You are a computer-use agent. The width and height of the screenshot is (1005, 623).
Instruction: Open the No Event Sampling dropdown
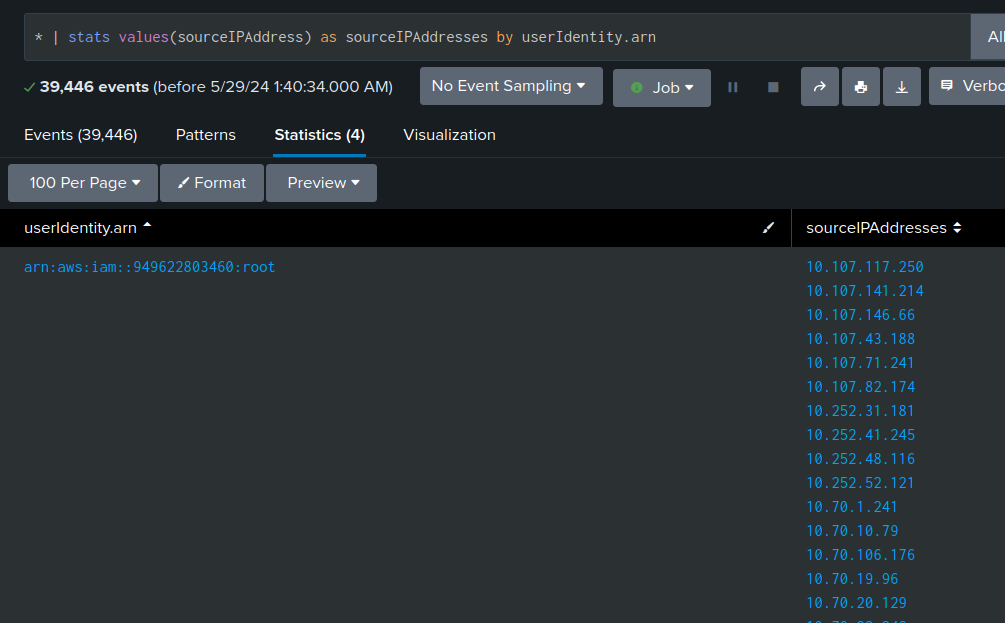tap(510, 86)
